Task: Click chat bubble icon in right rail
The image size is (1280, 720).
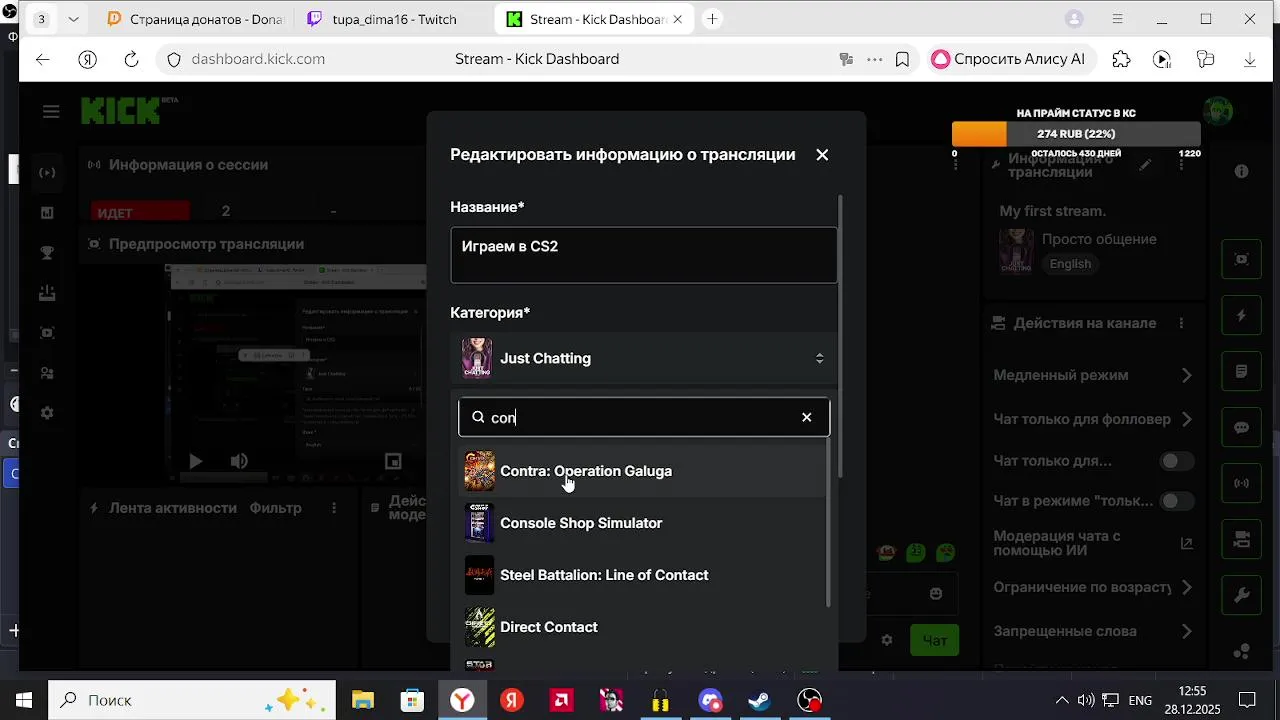Action: [1241, 427]
